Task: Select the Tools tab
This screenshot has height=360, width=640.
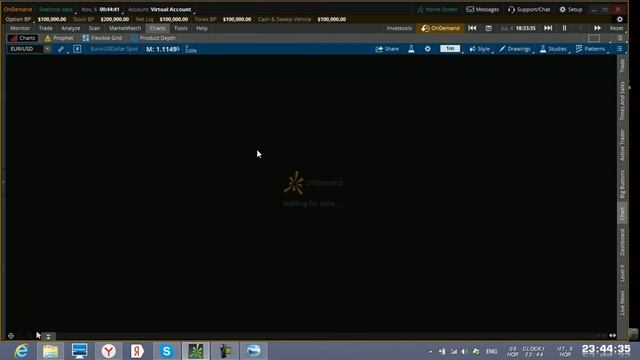Action: click(x=180, y=28)
